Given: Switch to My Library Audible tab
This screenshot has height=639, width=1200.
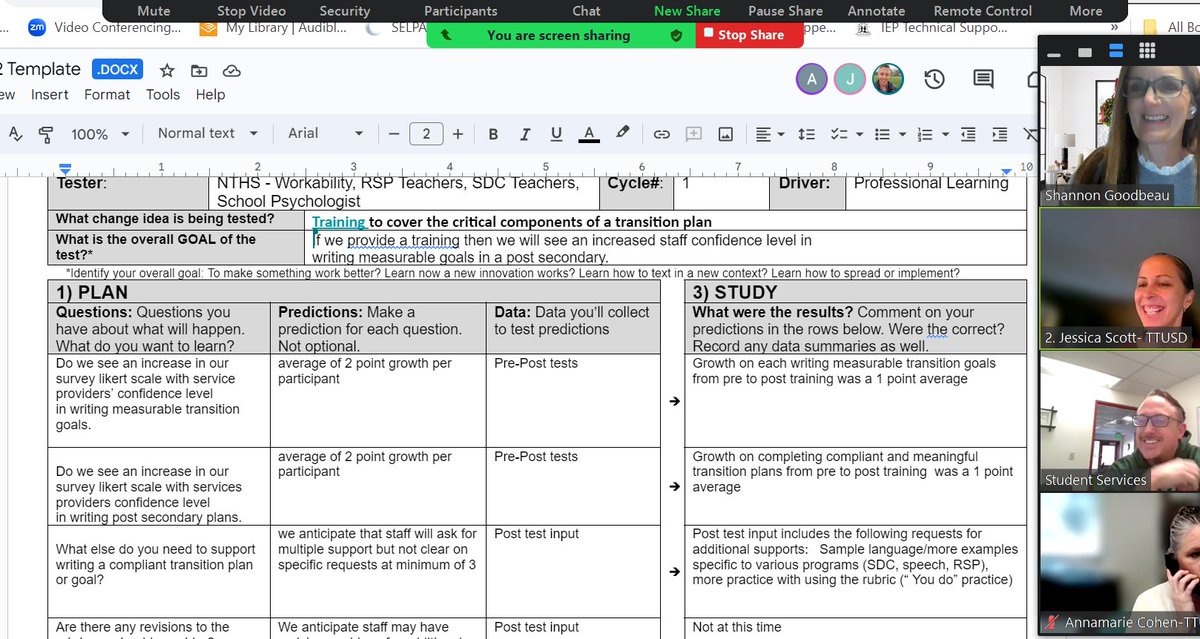Looking at the screenshot, I should click(x=273, y=28).
